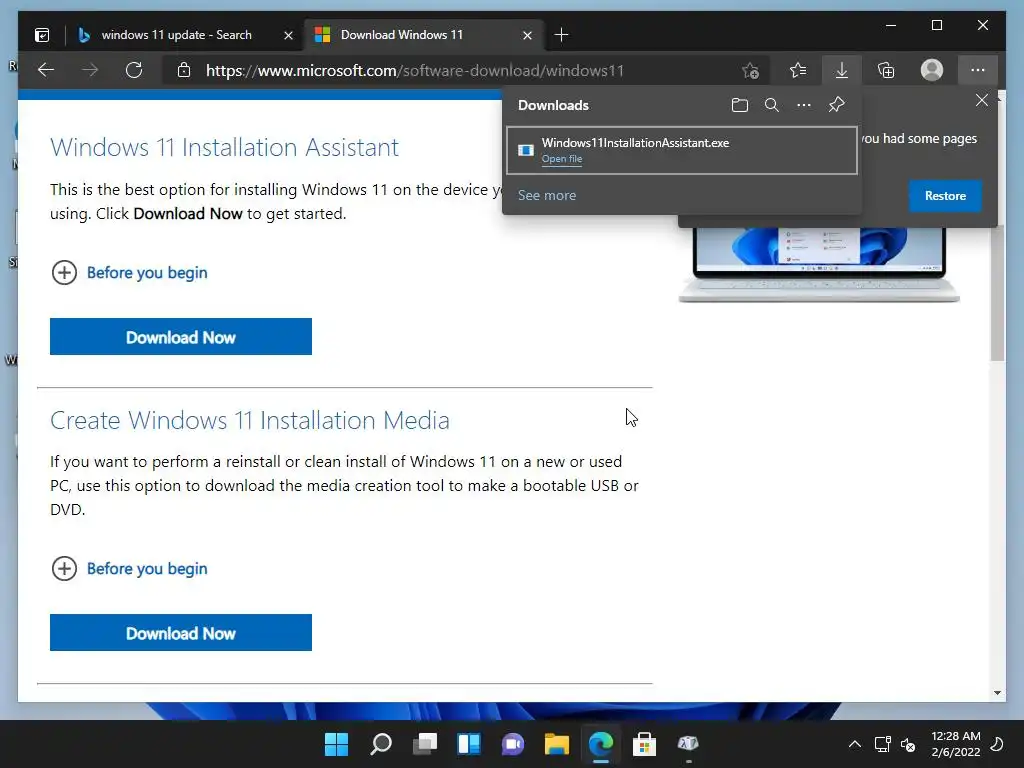This screenshot has height=768, width=1024.
Task: Click the address bar URL
Action: [x=415, y=71]
